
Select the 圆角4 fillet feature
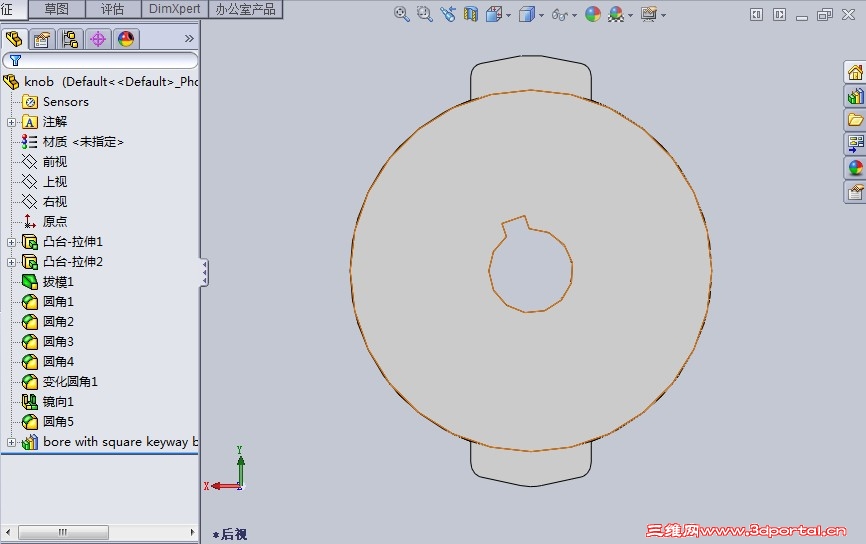tap(47, 362)
